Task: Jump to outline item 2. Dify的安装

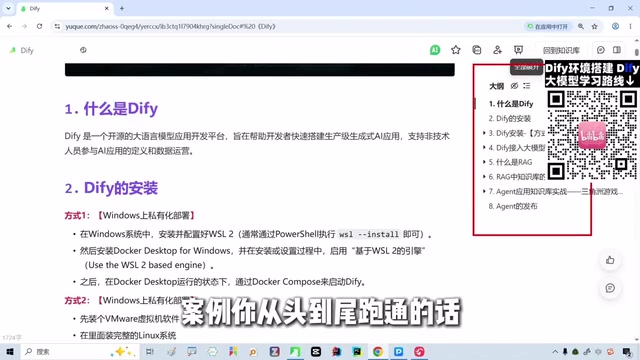Action: pos(510,118)
